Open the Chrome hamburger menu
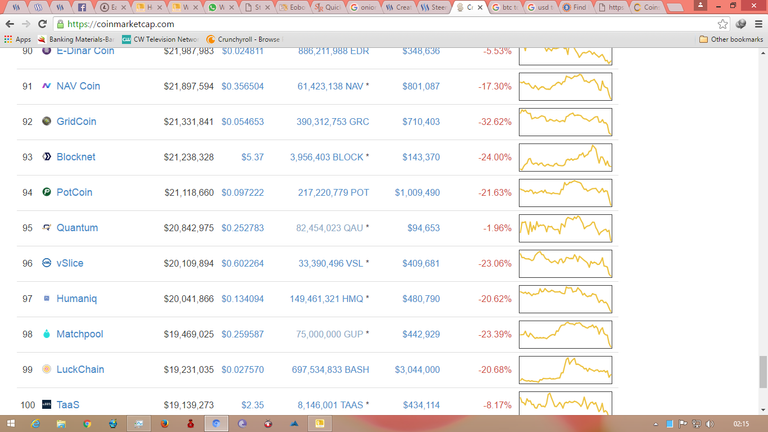The image size is (768, 432). point(758,24)
